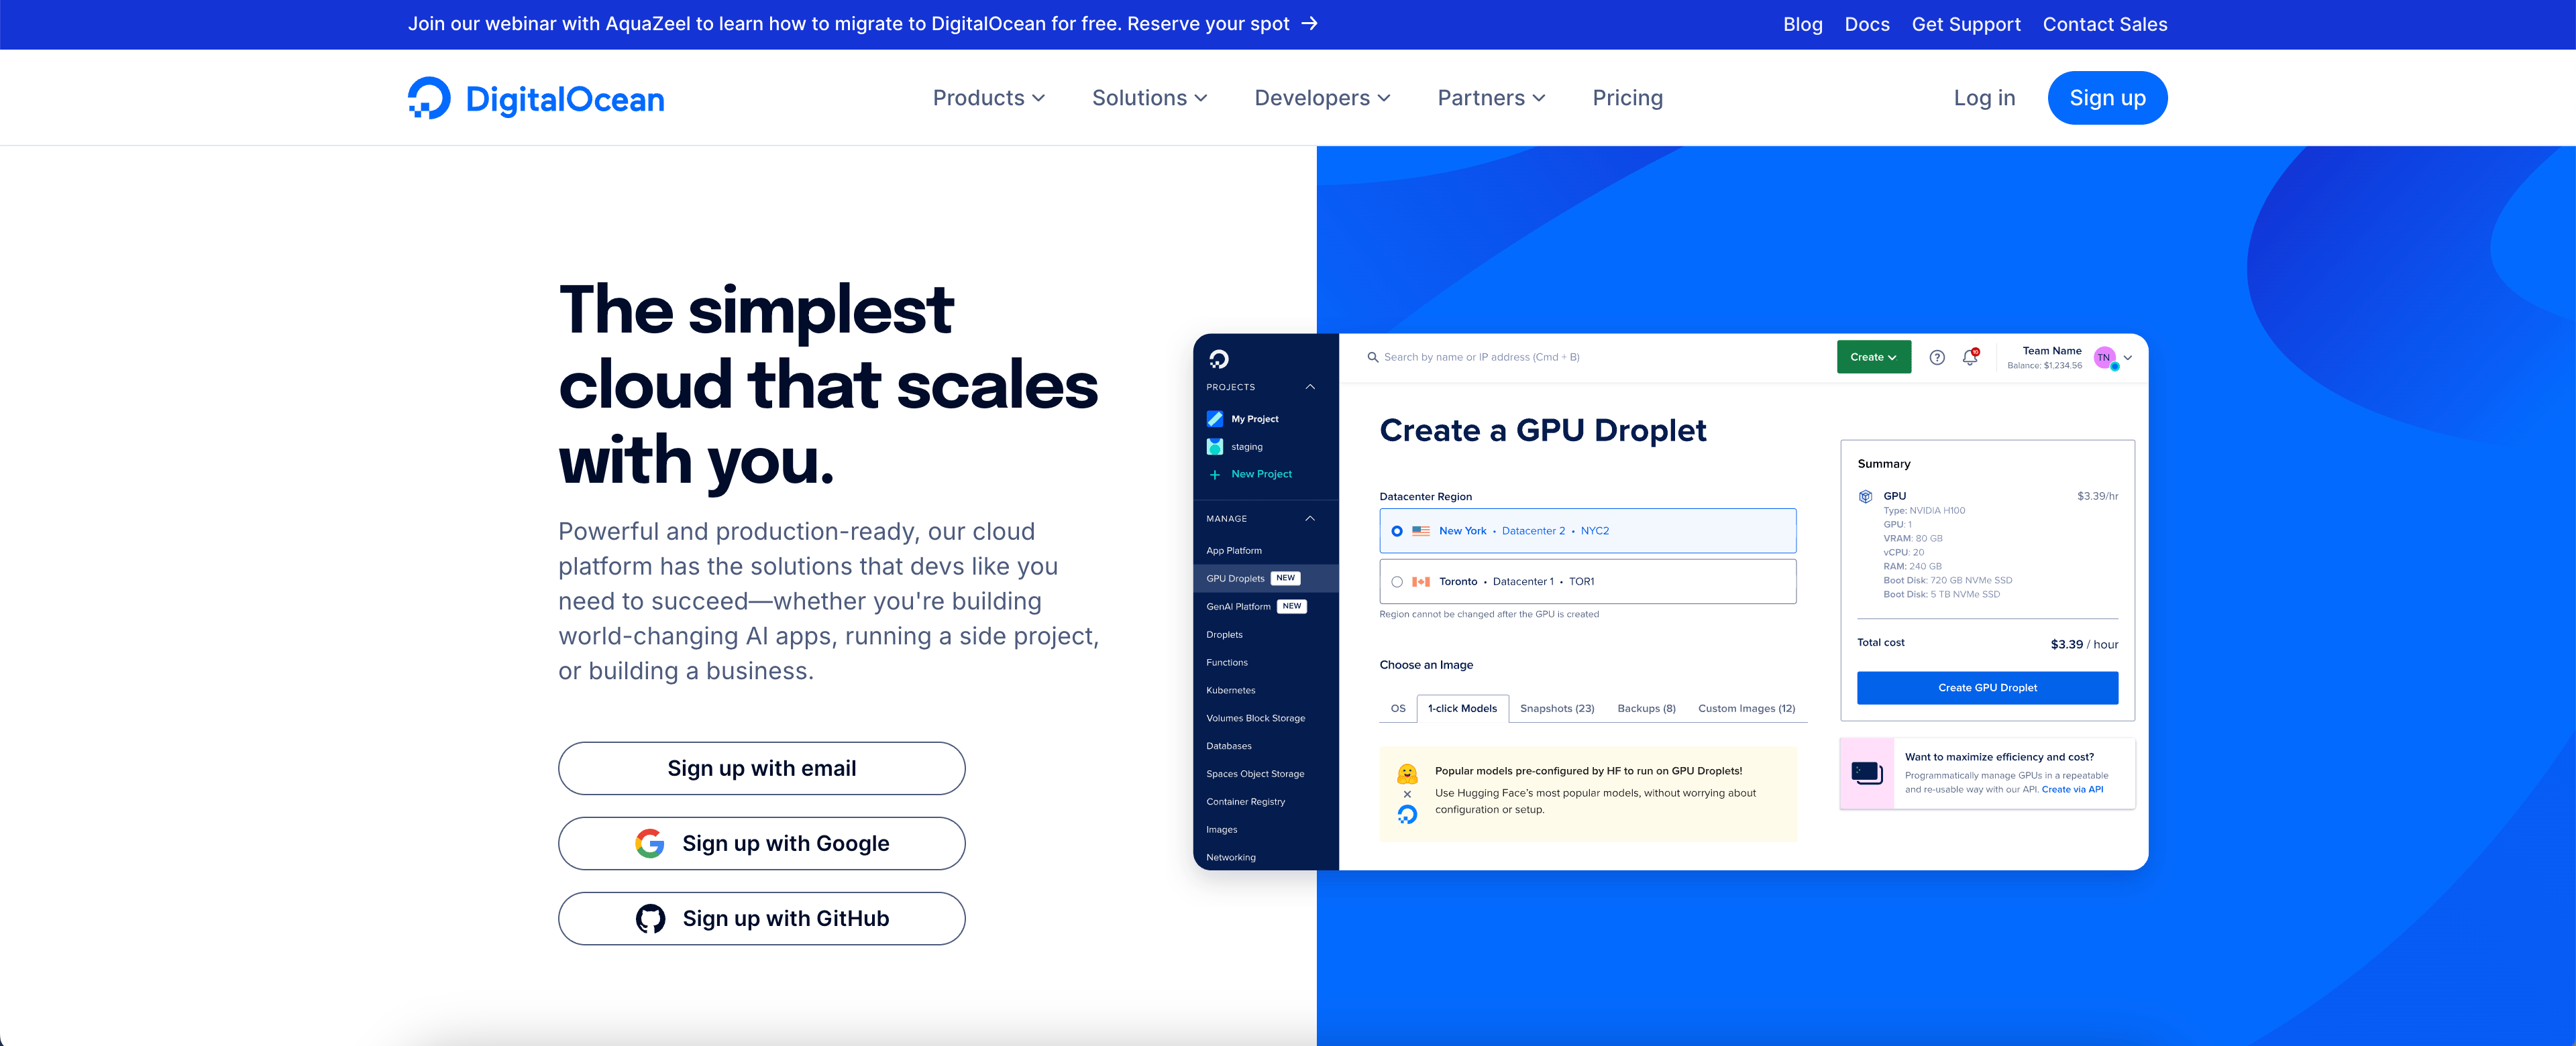This screenshot has height=1046, width=2576.
Task: Open the Products dropdown menu
Action: [989, 98]
